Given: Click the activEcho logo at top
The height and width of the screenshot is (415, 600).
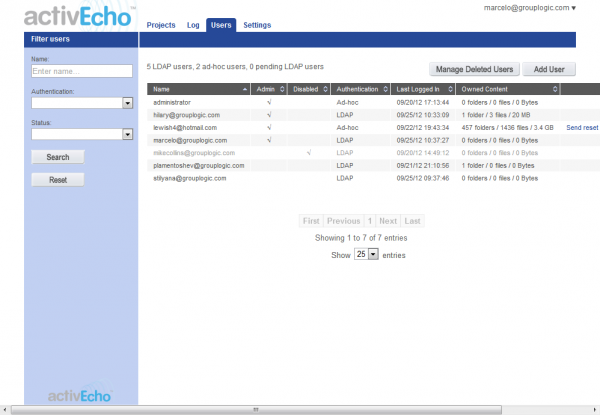Looking at the screenshot, I should pos(78,17).
